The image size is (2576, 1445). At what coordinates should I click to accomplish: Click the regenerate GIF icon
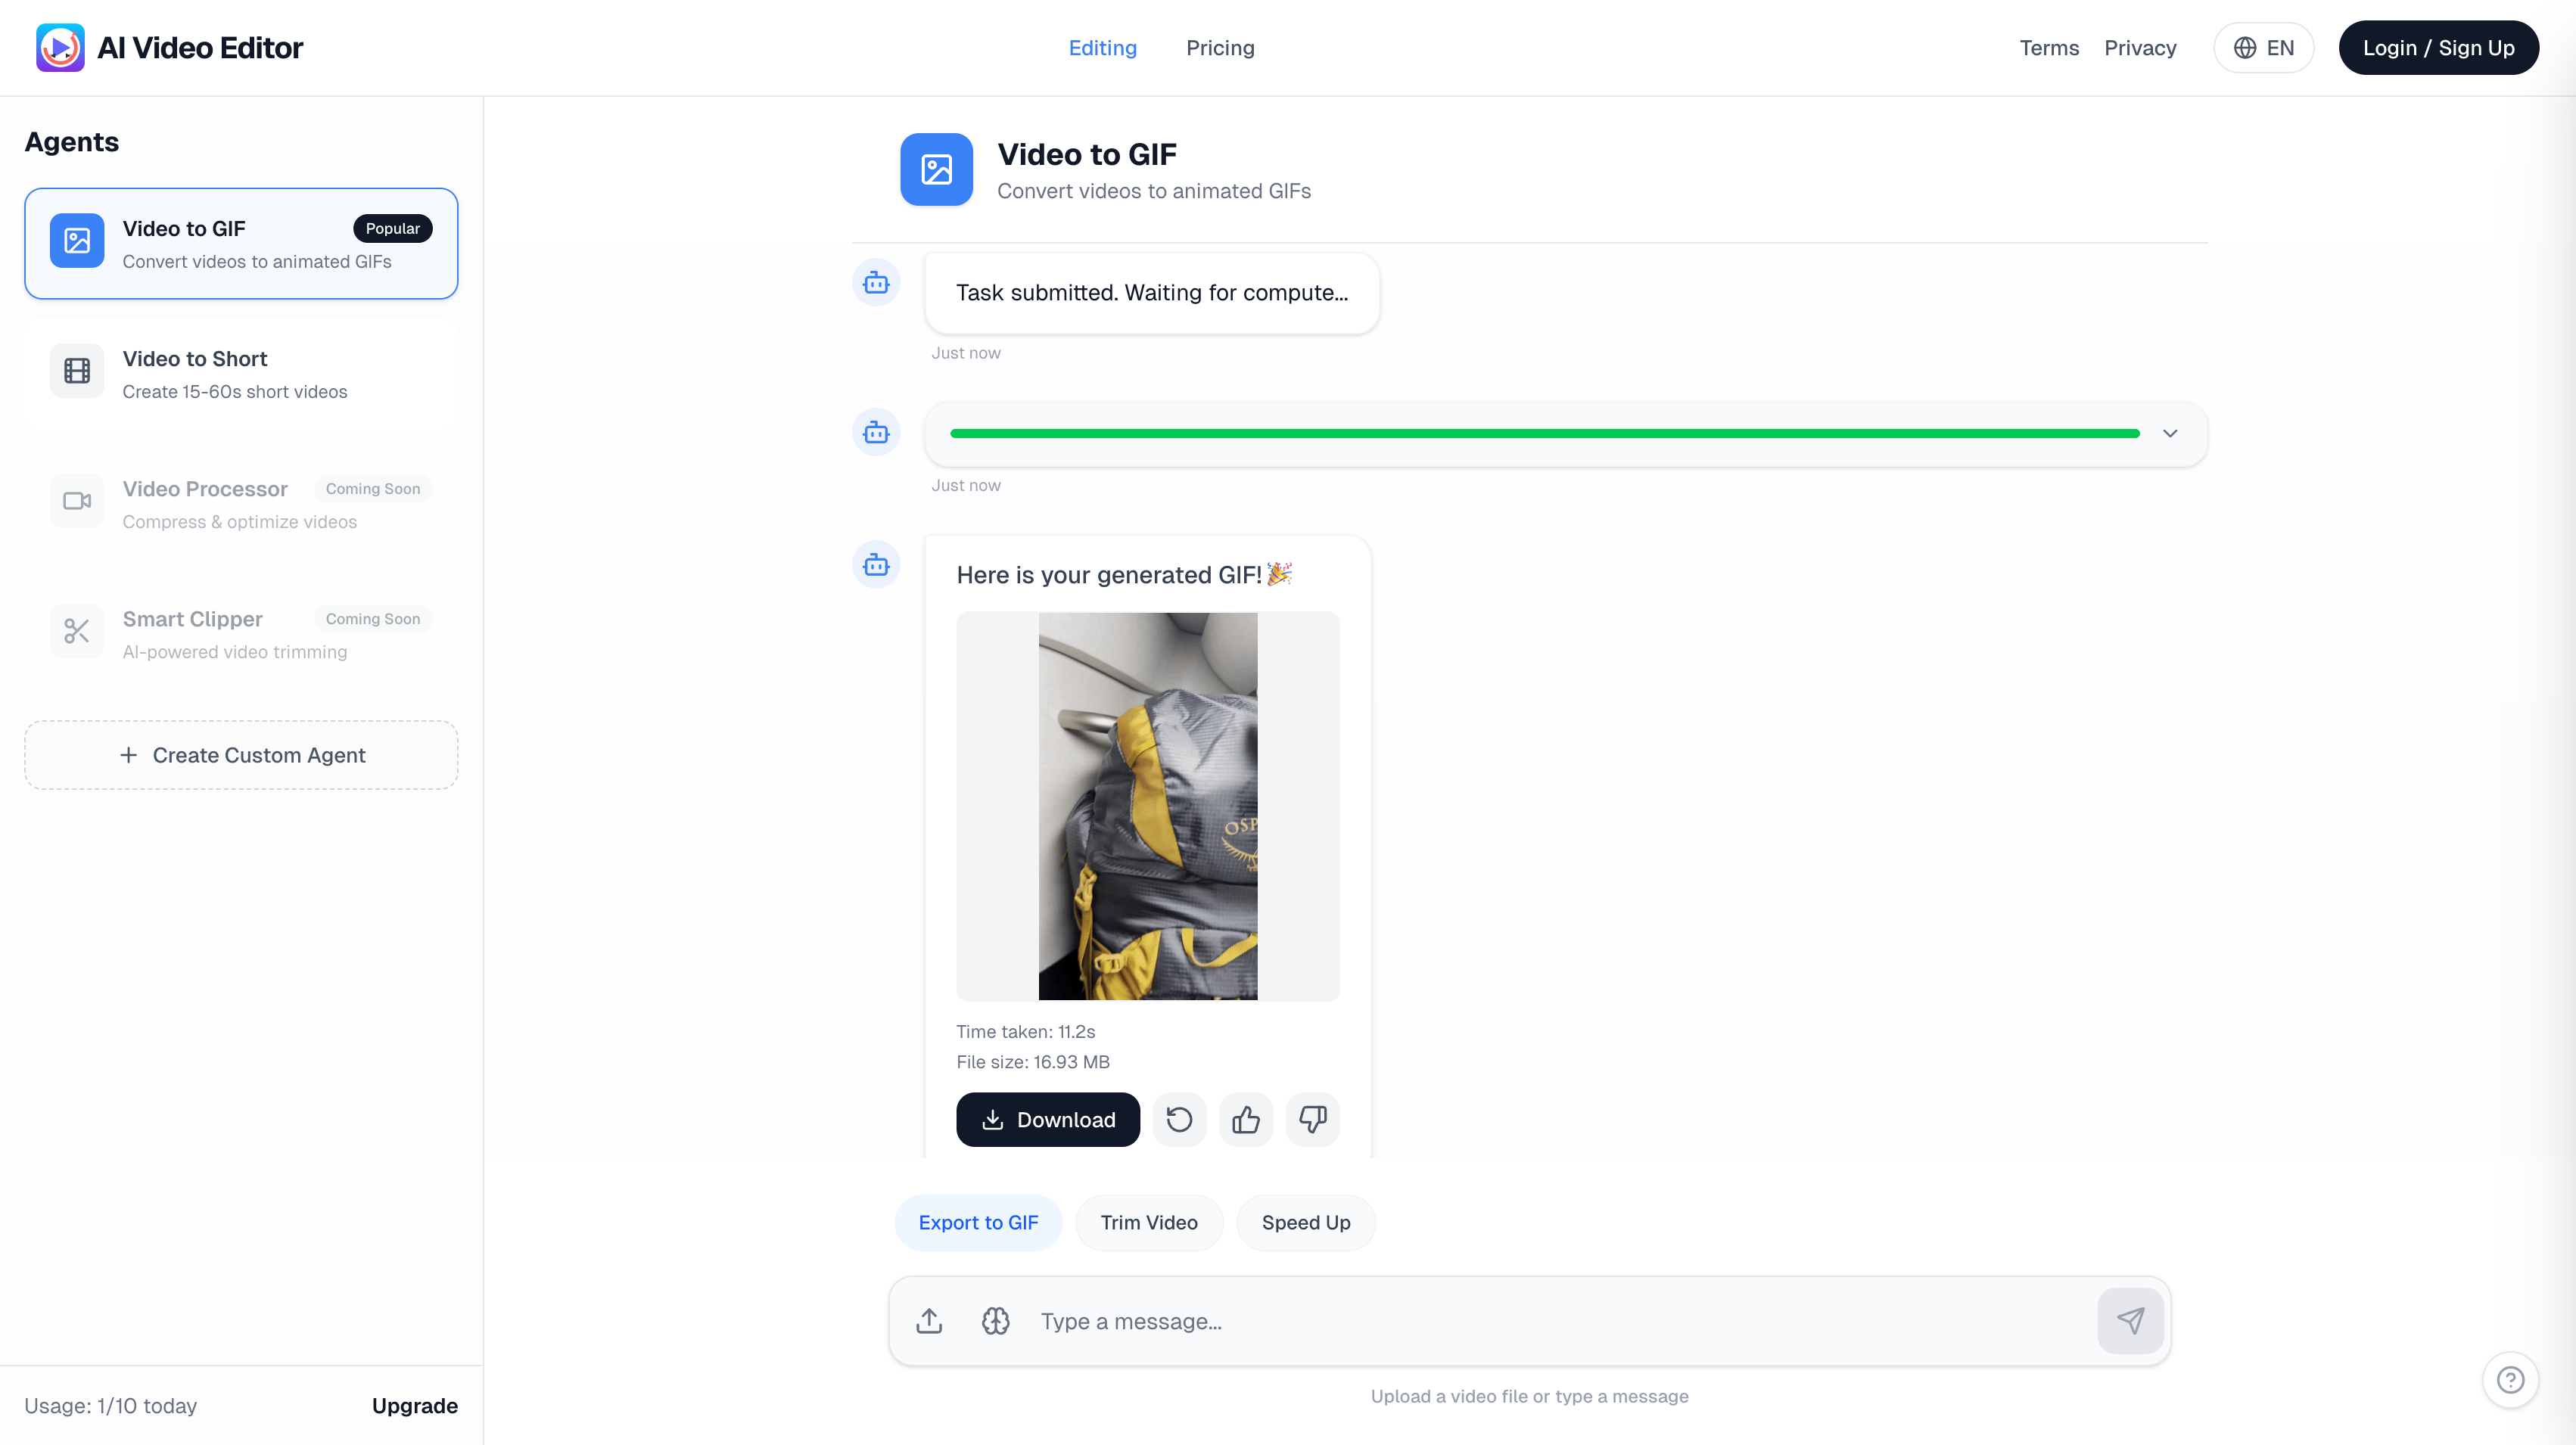pyautogui.click(x=1179, y=1119)
